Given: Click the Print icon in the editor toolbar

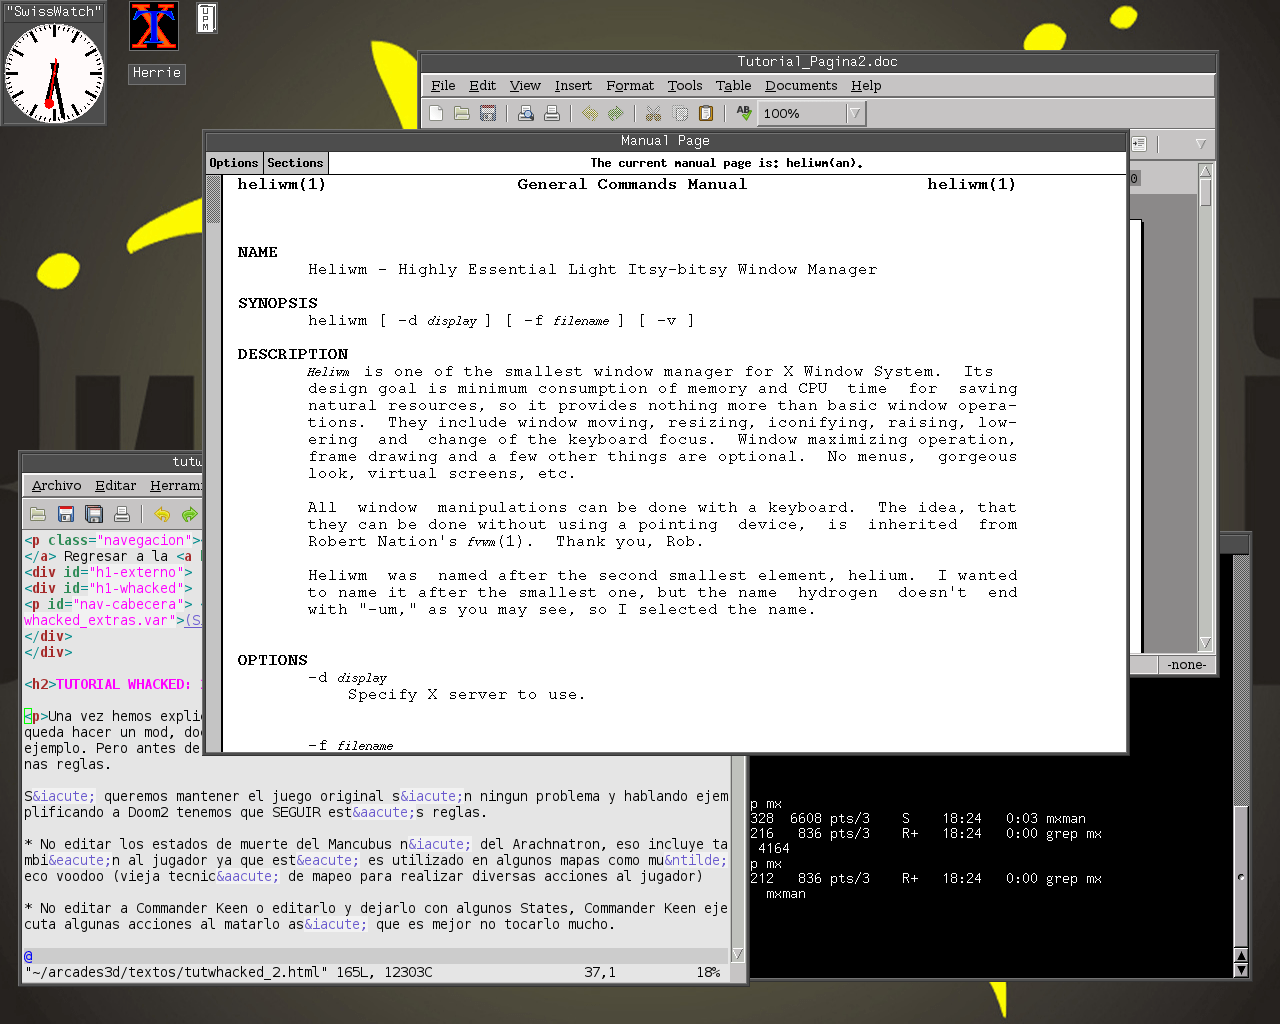Looking at the screenshot, I should [x=122, y=514].
